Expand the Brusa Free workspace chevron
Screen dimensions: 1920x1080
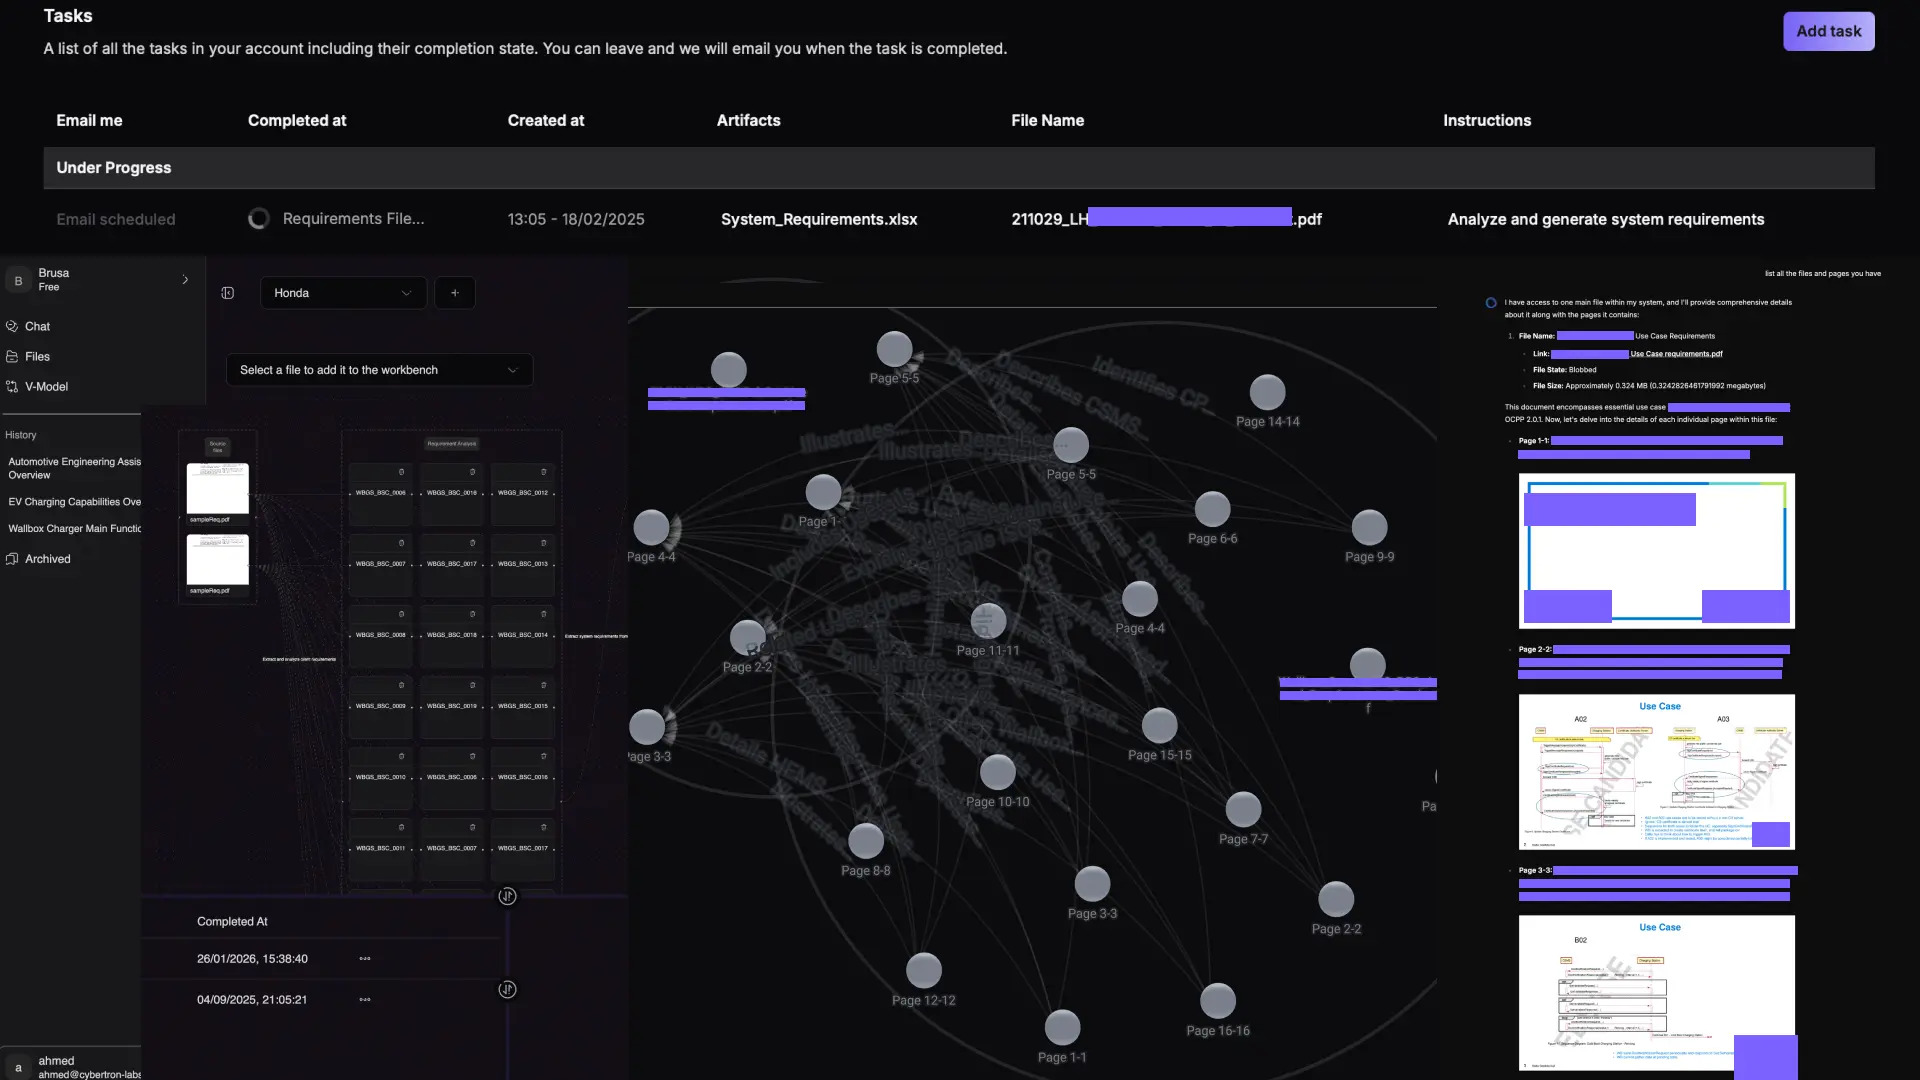pos(185,280)
